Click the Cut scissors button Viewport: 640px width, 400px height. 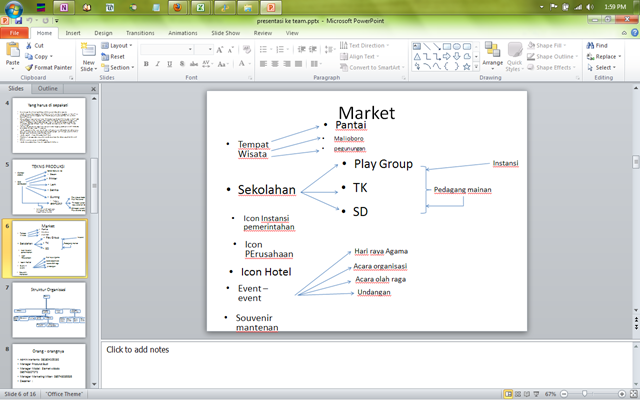[x=34, y=45]
